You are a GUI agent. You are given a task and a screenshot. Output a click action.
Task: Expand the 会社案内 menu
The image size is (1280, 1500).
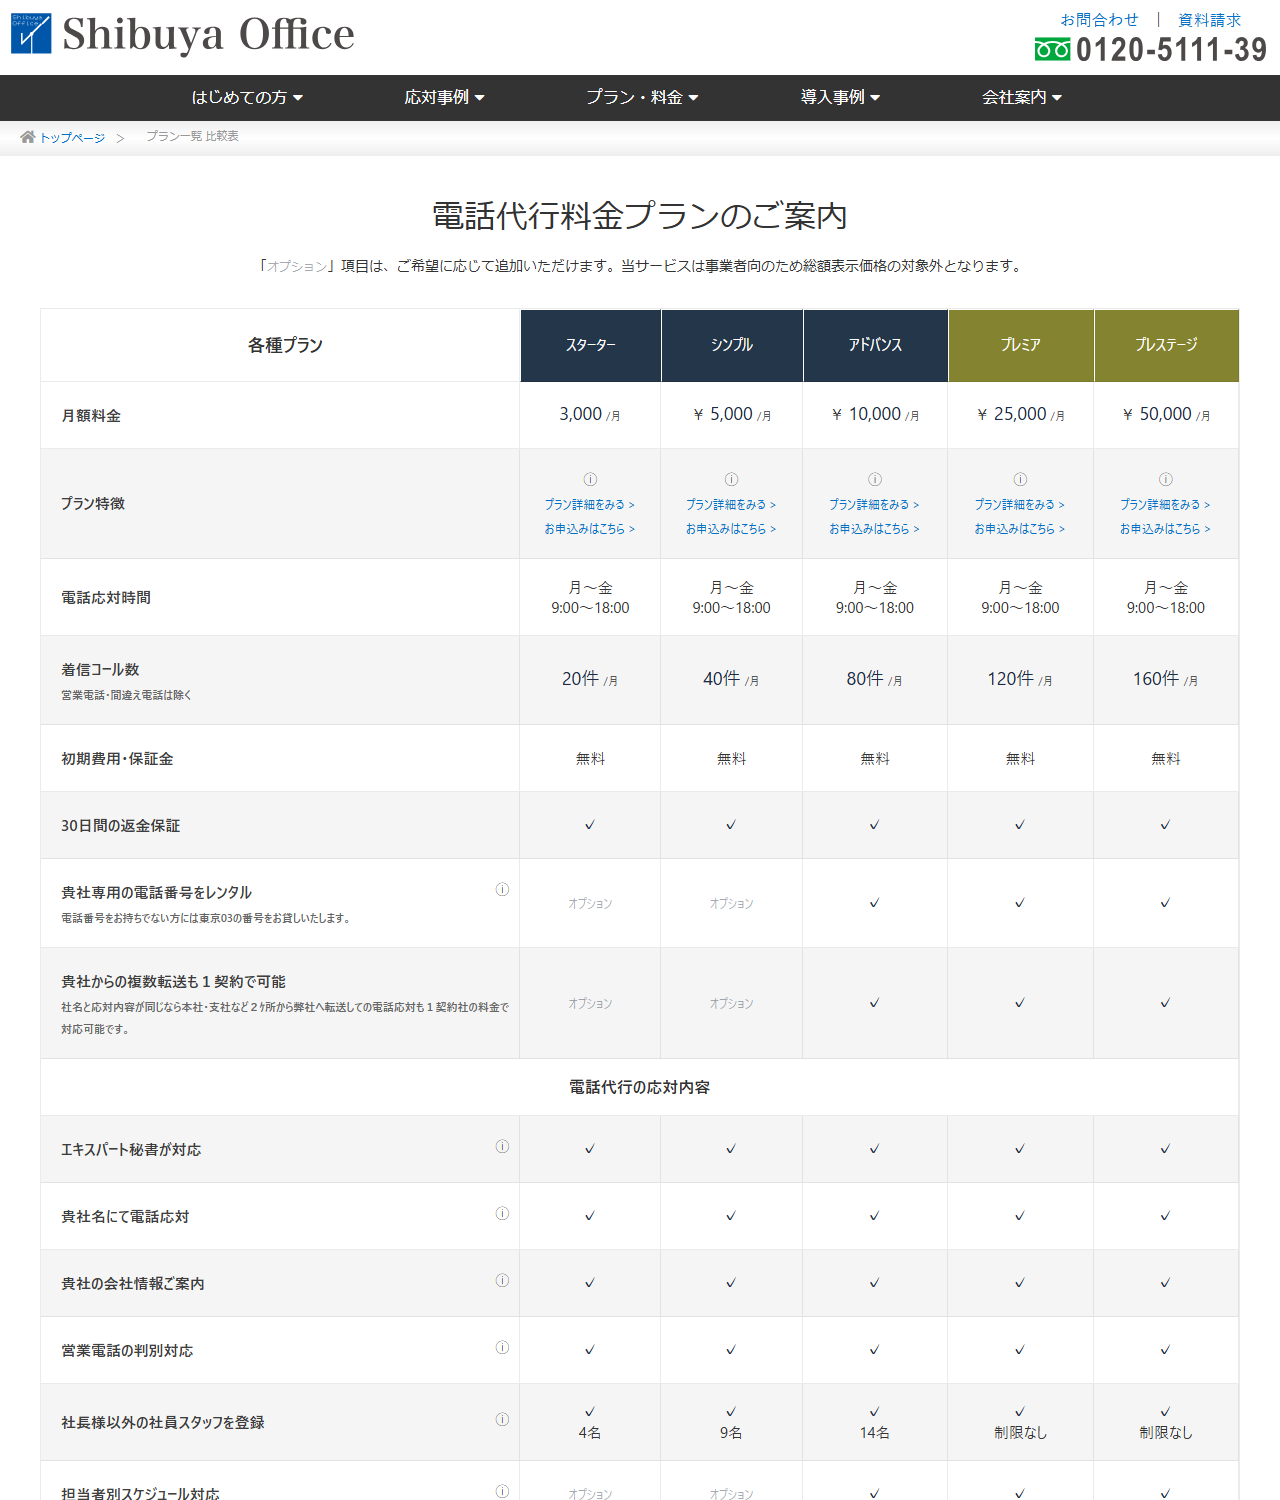(1022, 97)
